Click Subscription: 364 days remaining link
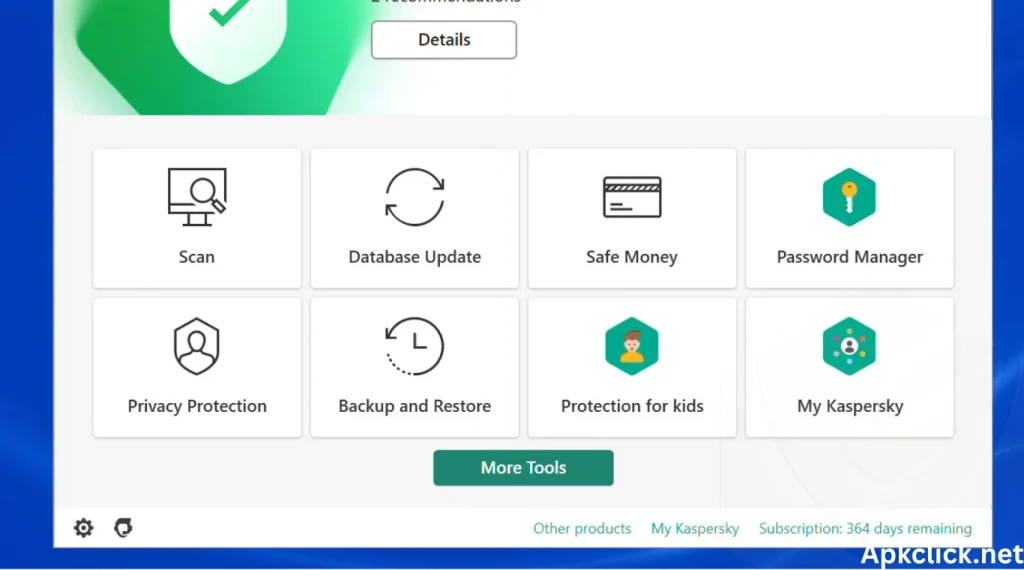The height and width of the screenshot is (570, 1024). click(x=865, y=528)
